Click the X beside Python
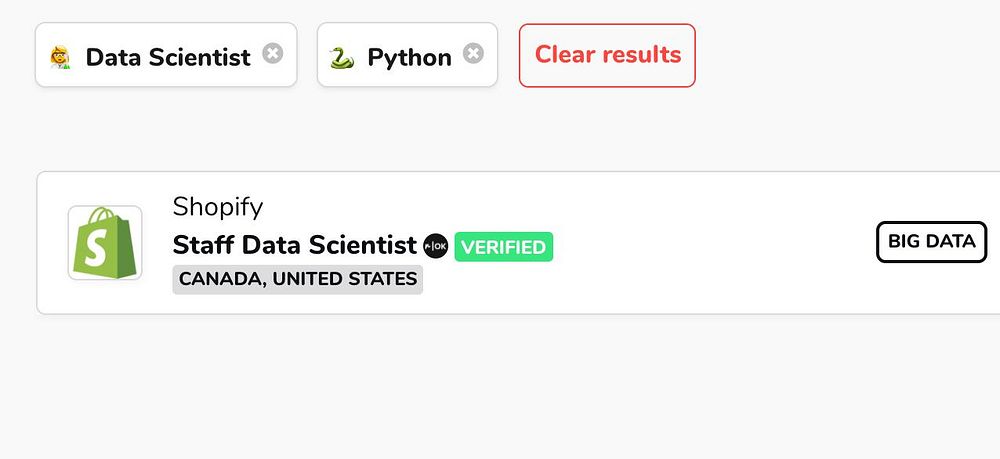 [x=473, y=54]
